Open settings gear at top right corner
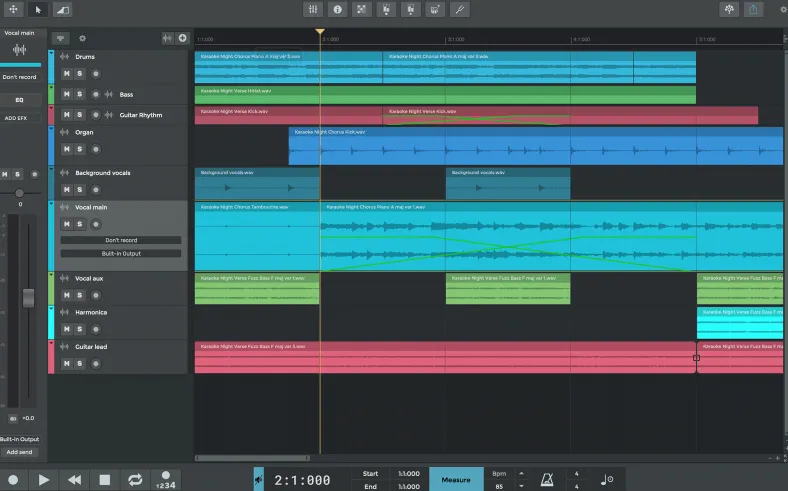 pos(784,10)
